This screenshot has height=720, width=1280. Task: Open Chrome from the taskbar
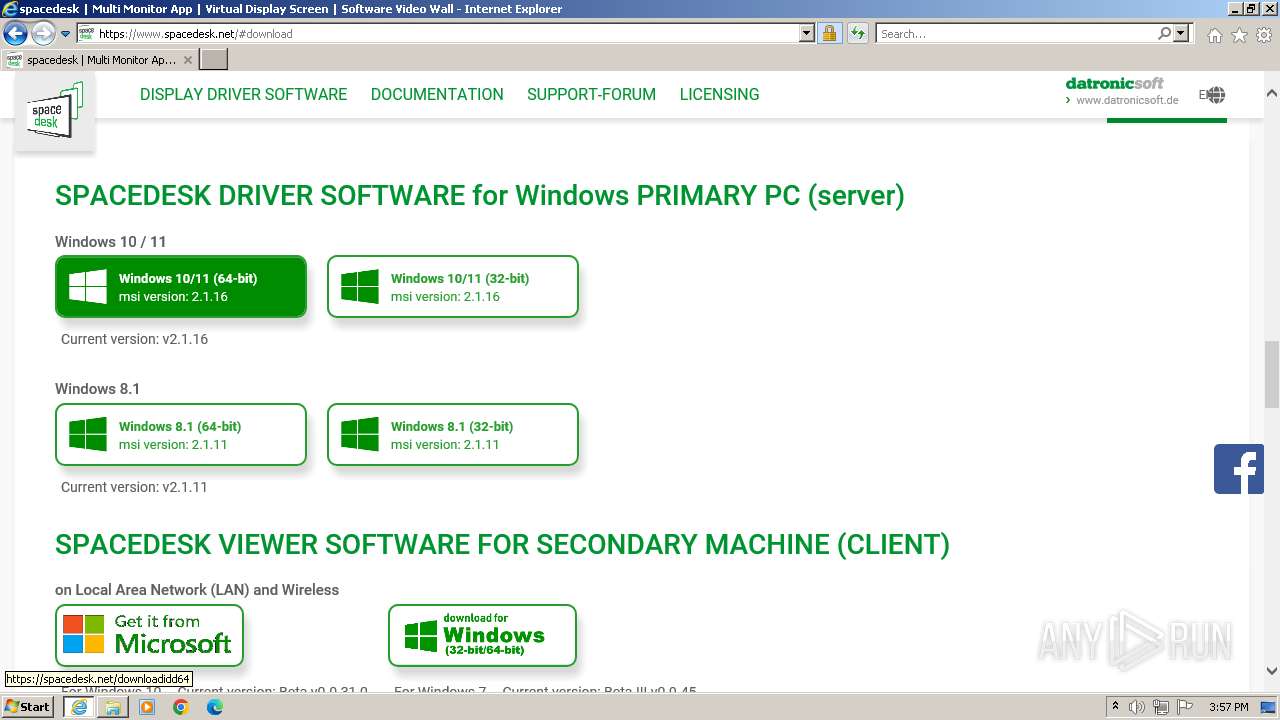[x=181, y=707]
